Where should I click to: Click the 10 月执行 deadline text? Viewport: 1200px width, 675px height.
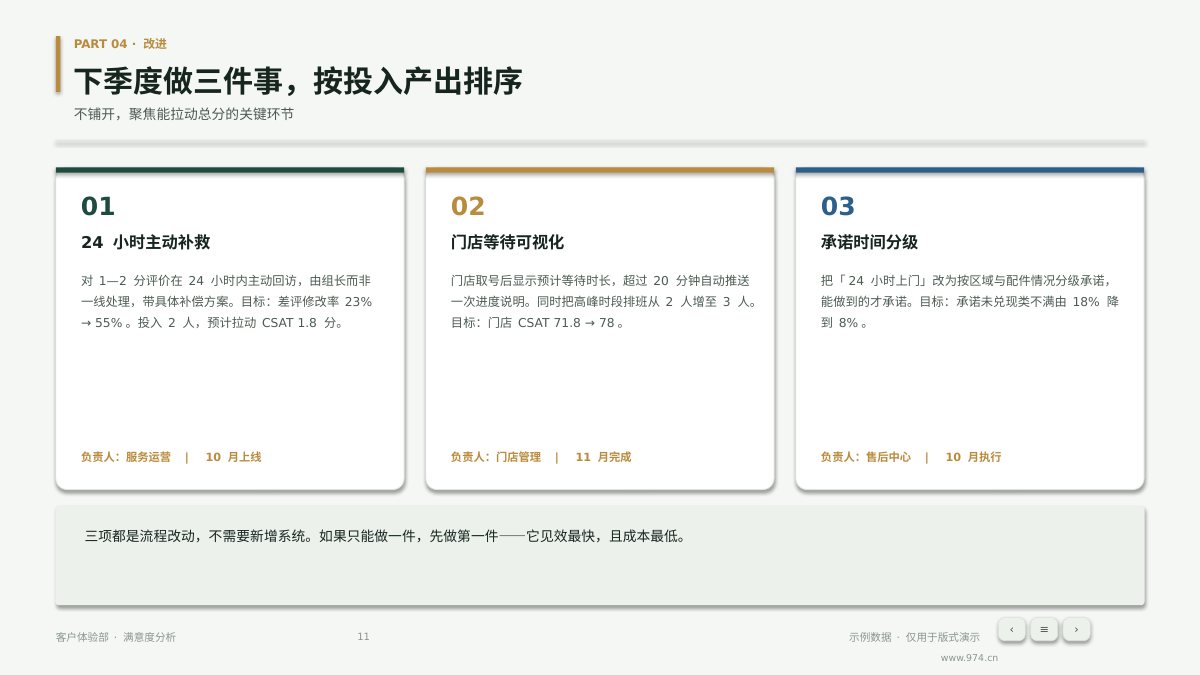point(973,457)
